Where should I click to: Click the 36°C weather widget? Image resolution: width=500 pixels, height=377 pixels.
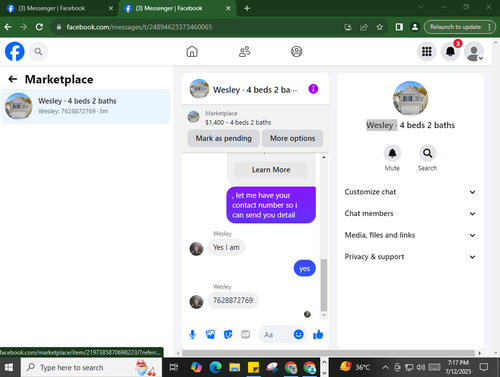[354, 367]
